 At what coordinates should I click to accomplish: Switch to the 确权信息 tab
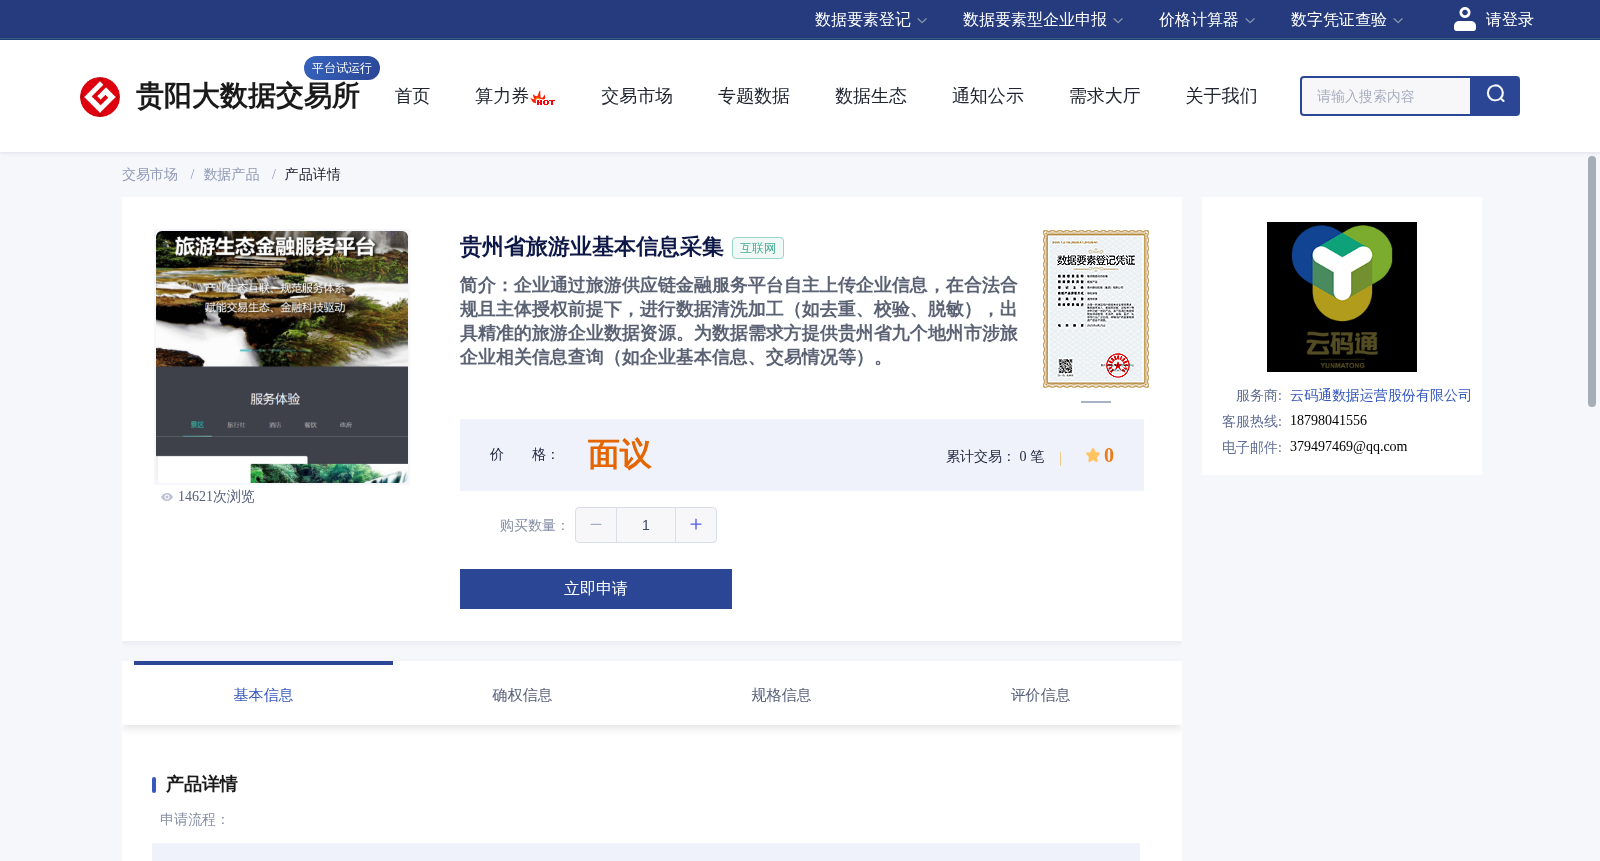522,695
